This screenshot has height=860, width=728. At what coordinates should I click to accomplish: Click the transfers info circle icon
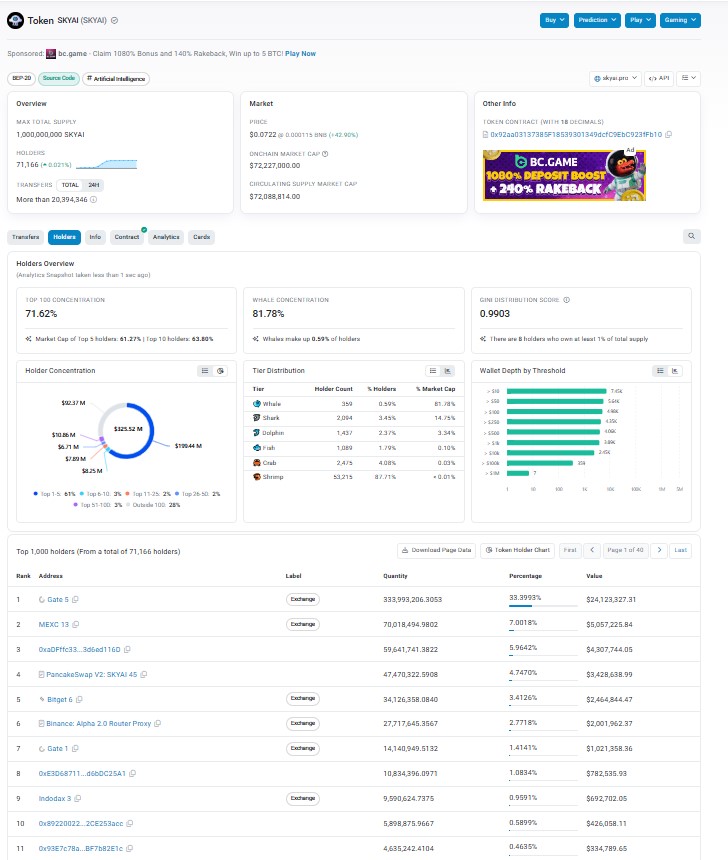93,200
